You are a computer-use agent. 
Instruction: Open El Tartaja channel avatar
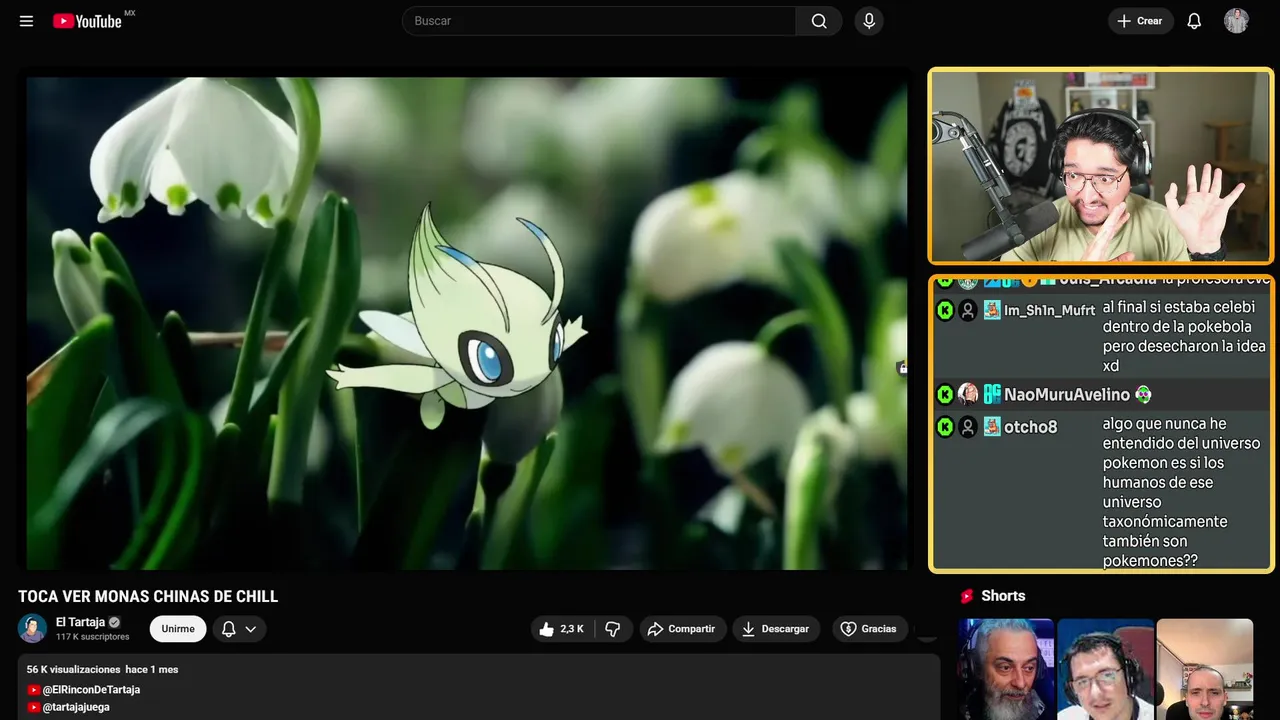(32, 628)
